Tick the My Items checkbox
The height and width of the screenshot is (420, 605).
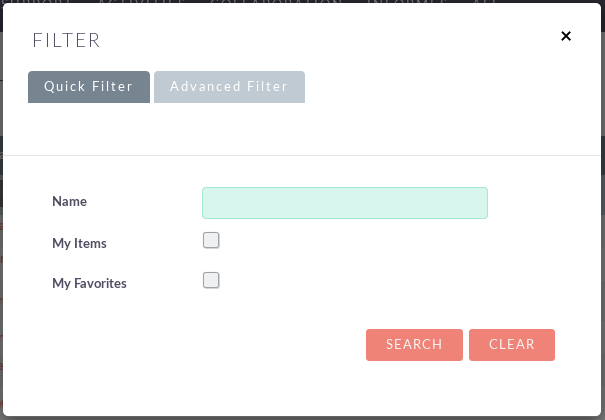click(x=211, y=240)
